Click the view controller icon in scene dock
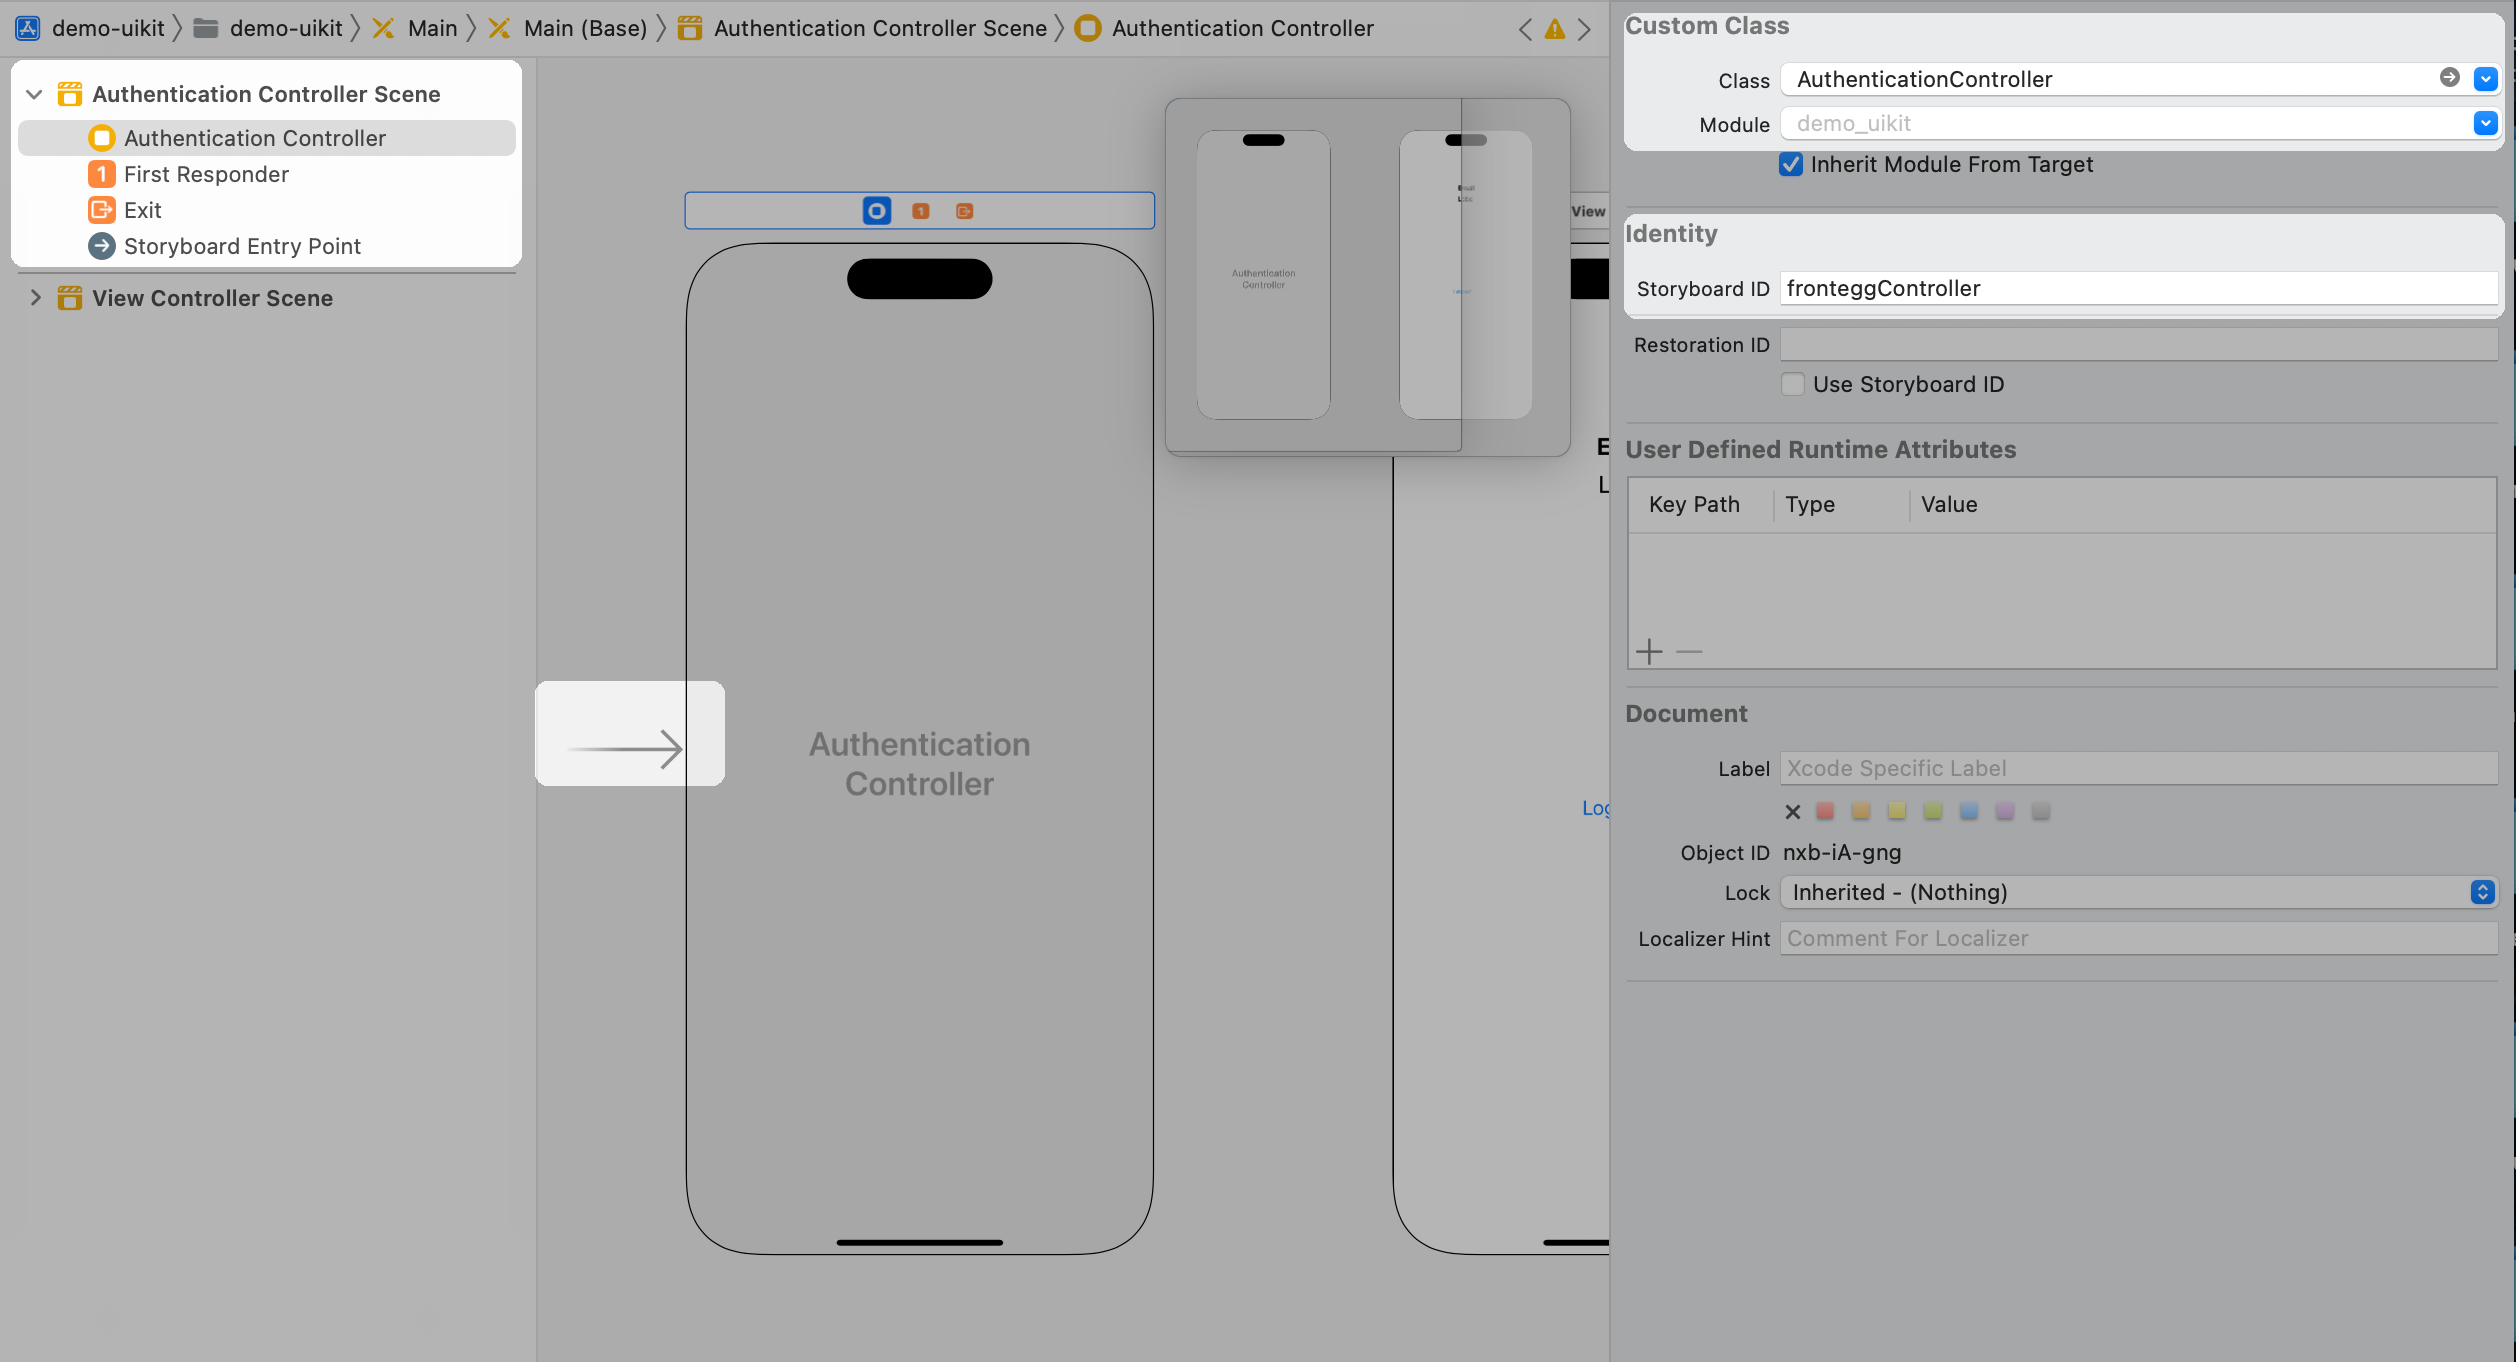This screenshot has width=2516, height=1362. (x=877, y=211)
